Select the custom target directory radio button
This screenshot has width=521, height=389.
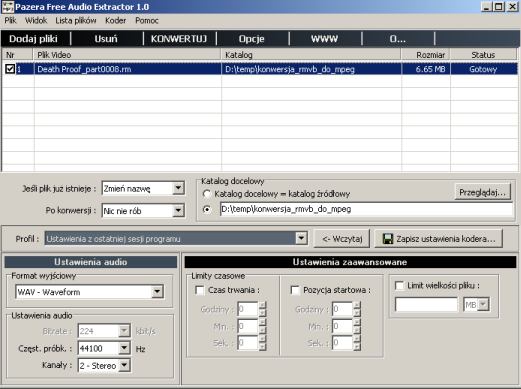[x=207, y=209]
